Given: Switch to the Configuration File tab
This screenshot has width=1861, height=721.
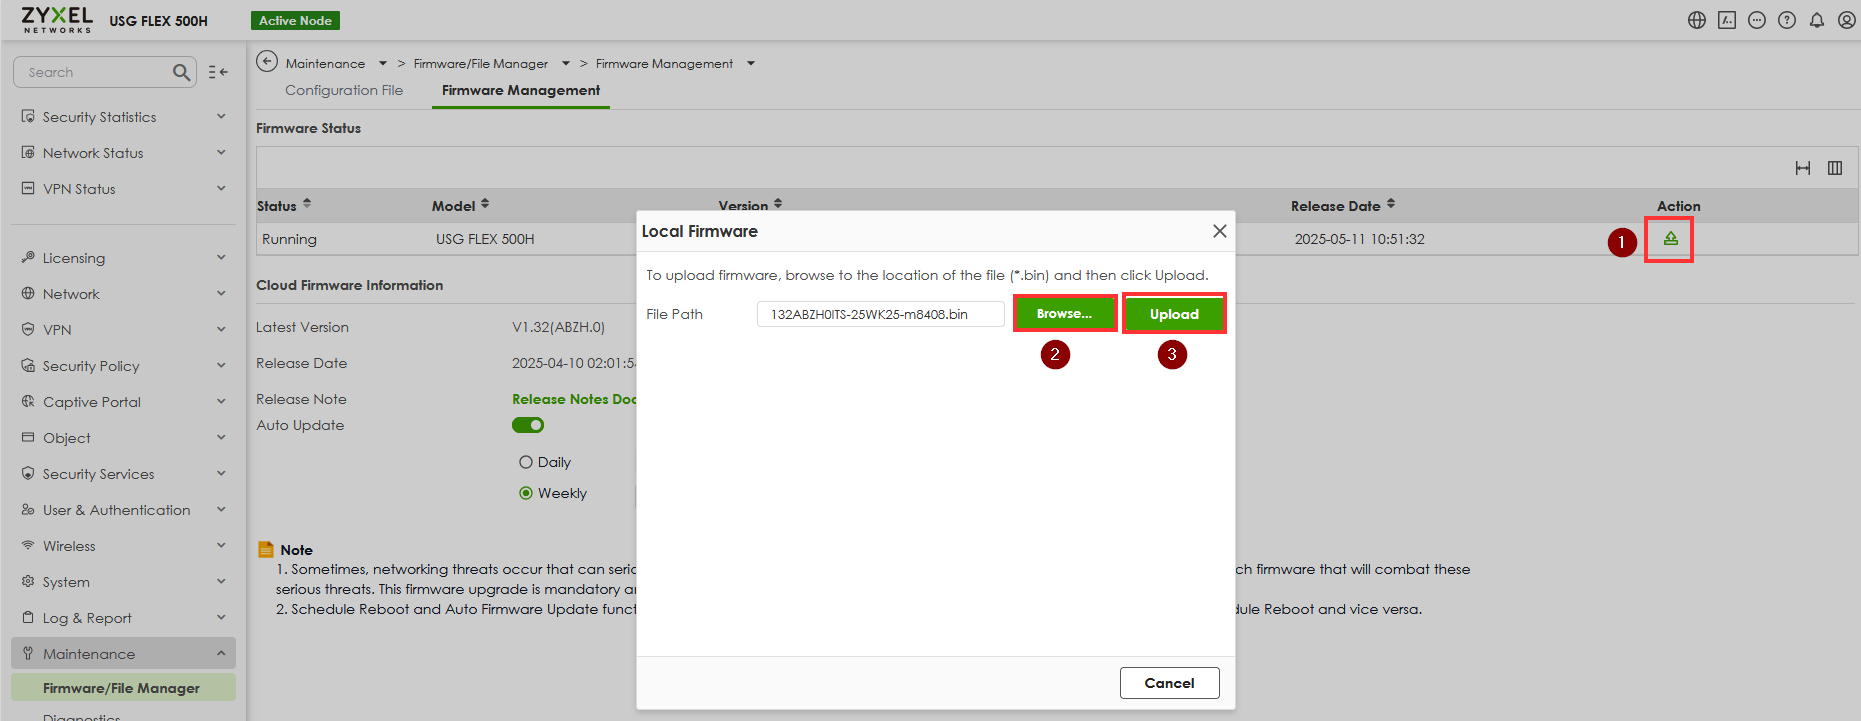Looking at the screenshot, I should pos(344,90).
